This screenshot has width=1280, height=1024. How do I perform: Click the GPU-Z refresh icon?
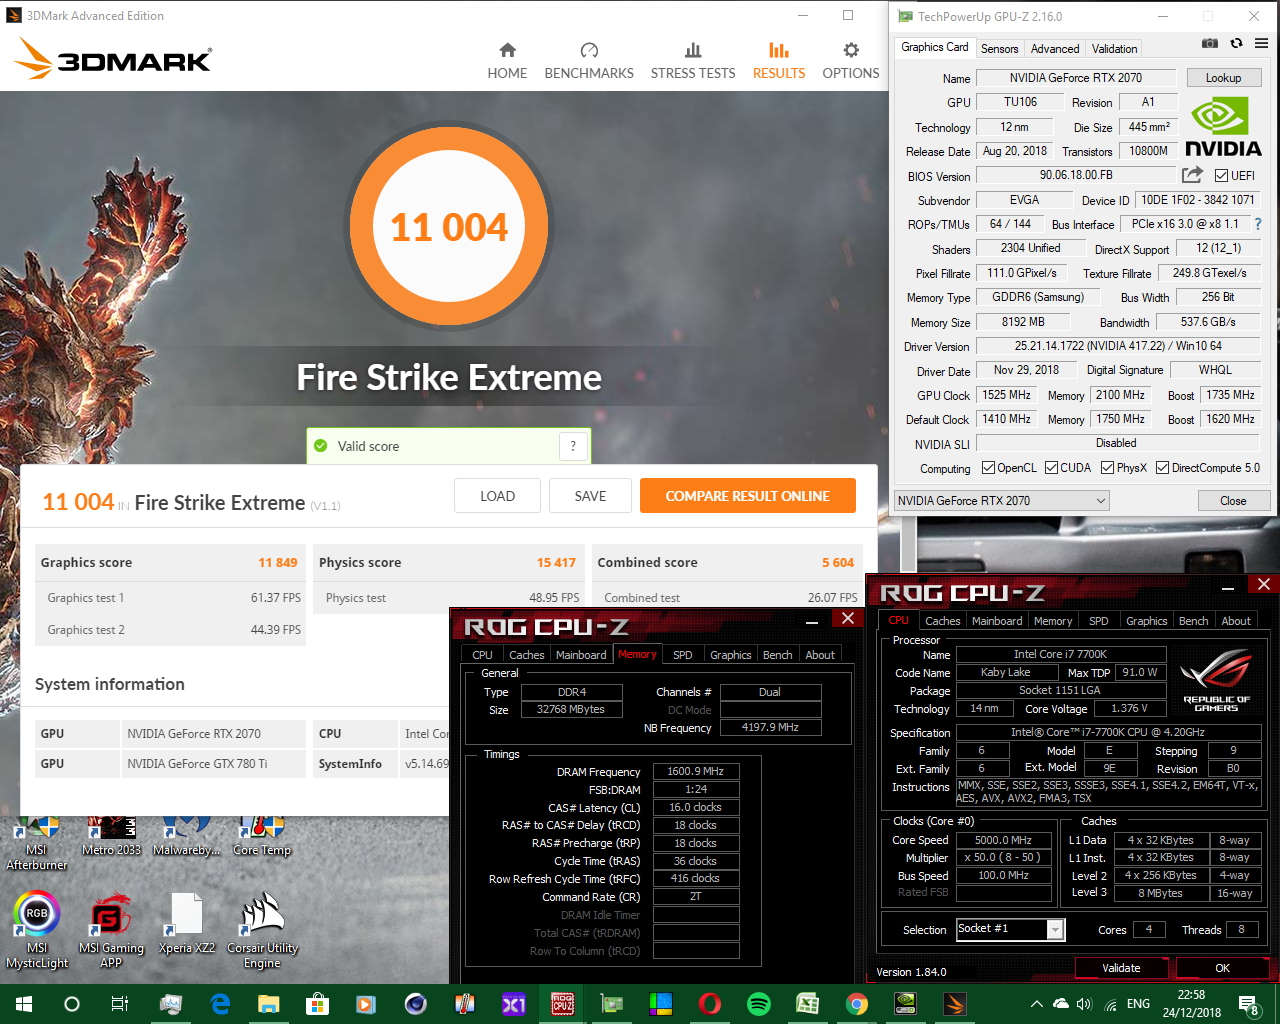point(1236,44)
